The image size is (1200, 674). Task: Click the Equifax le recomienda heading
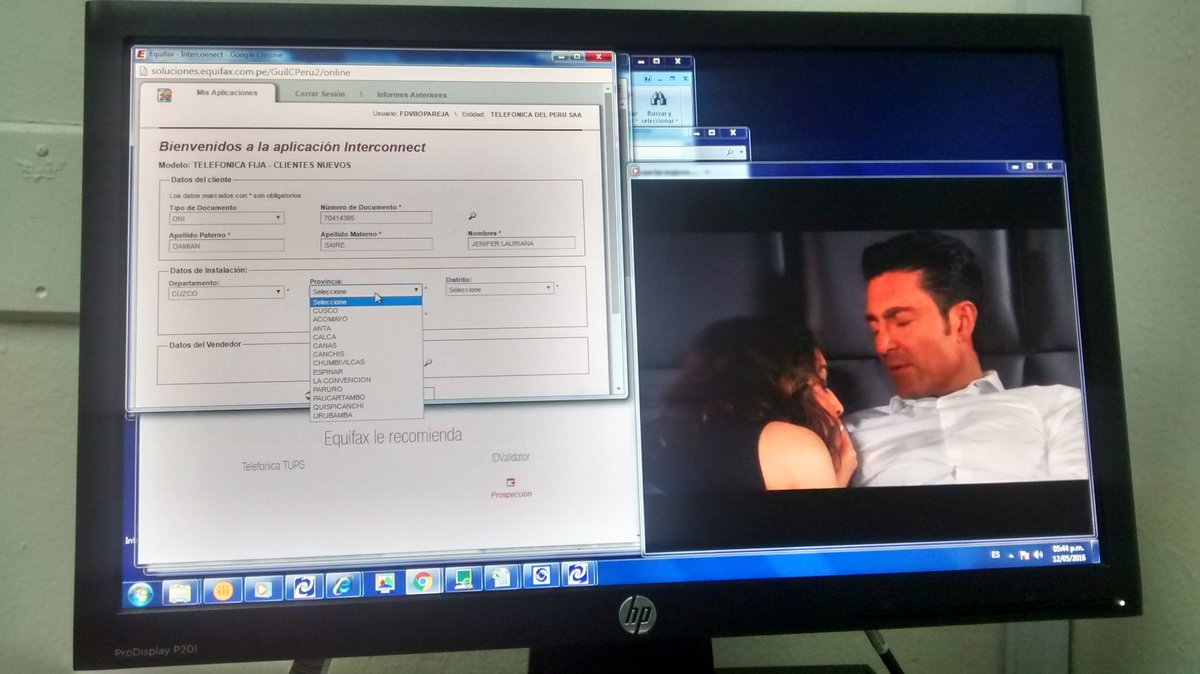[x=393, y=436]
